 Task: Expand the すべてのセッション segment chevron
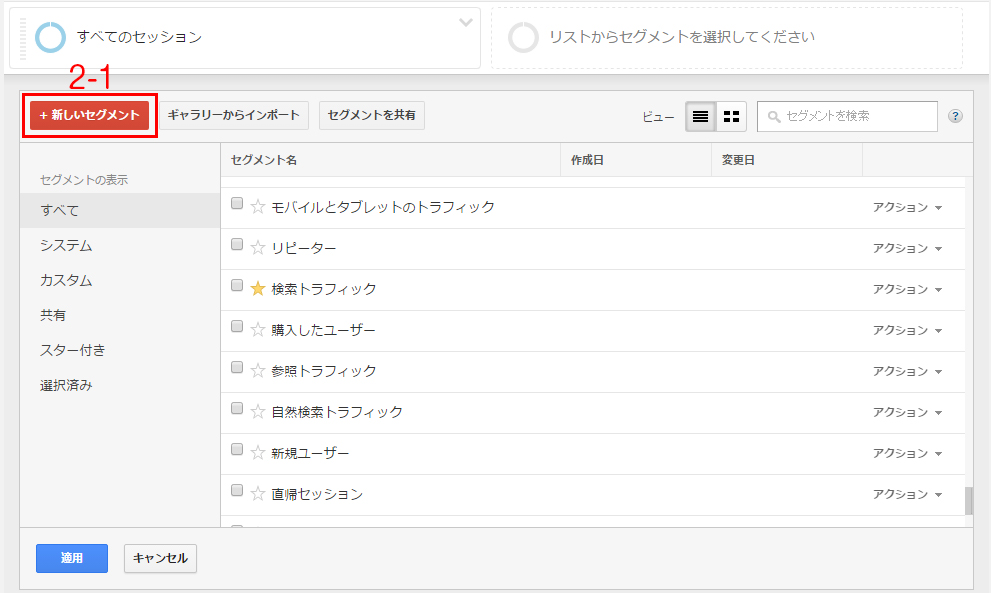coord(466,23)
